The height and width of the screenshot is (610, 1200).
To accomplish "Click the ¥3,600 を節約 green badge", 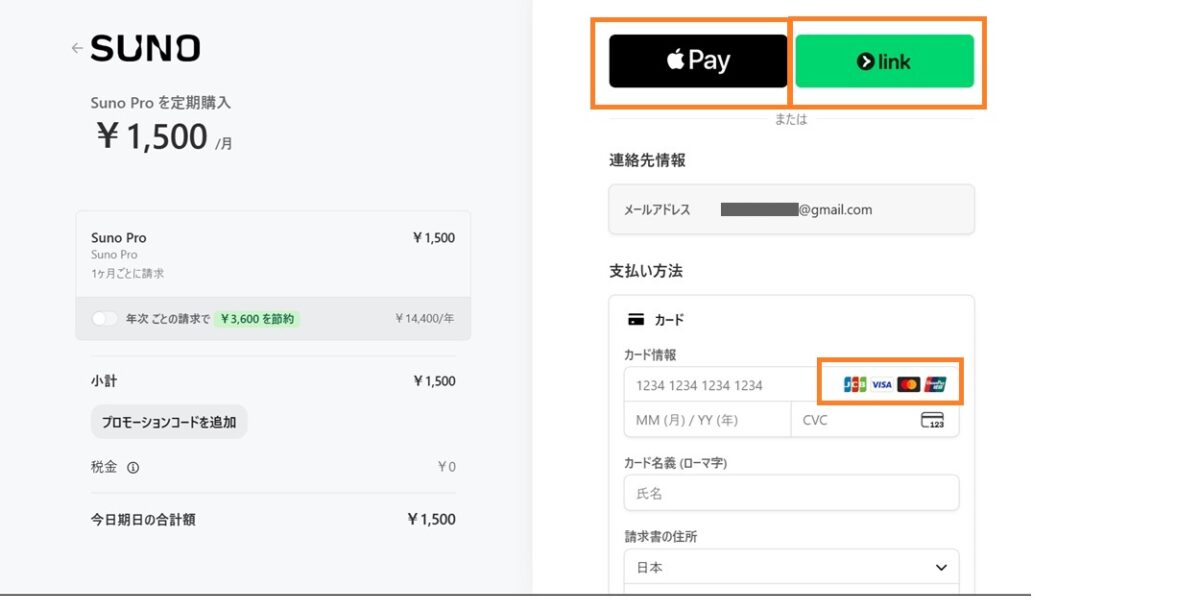I will (x=256, y=319).
